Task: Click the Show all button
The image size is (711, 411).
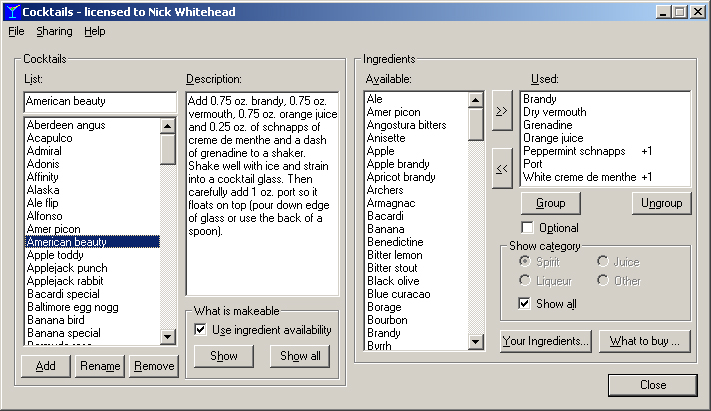Action: [300, 356]
